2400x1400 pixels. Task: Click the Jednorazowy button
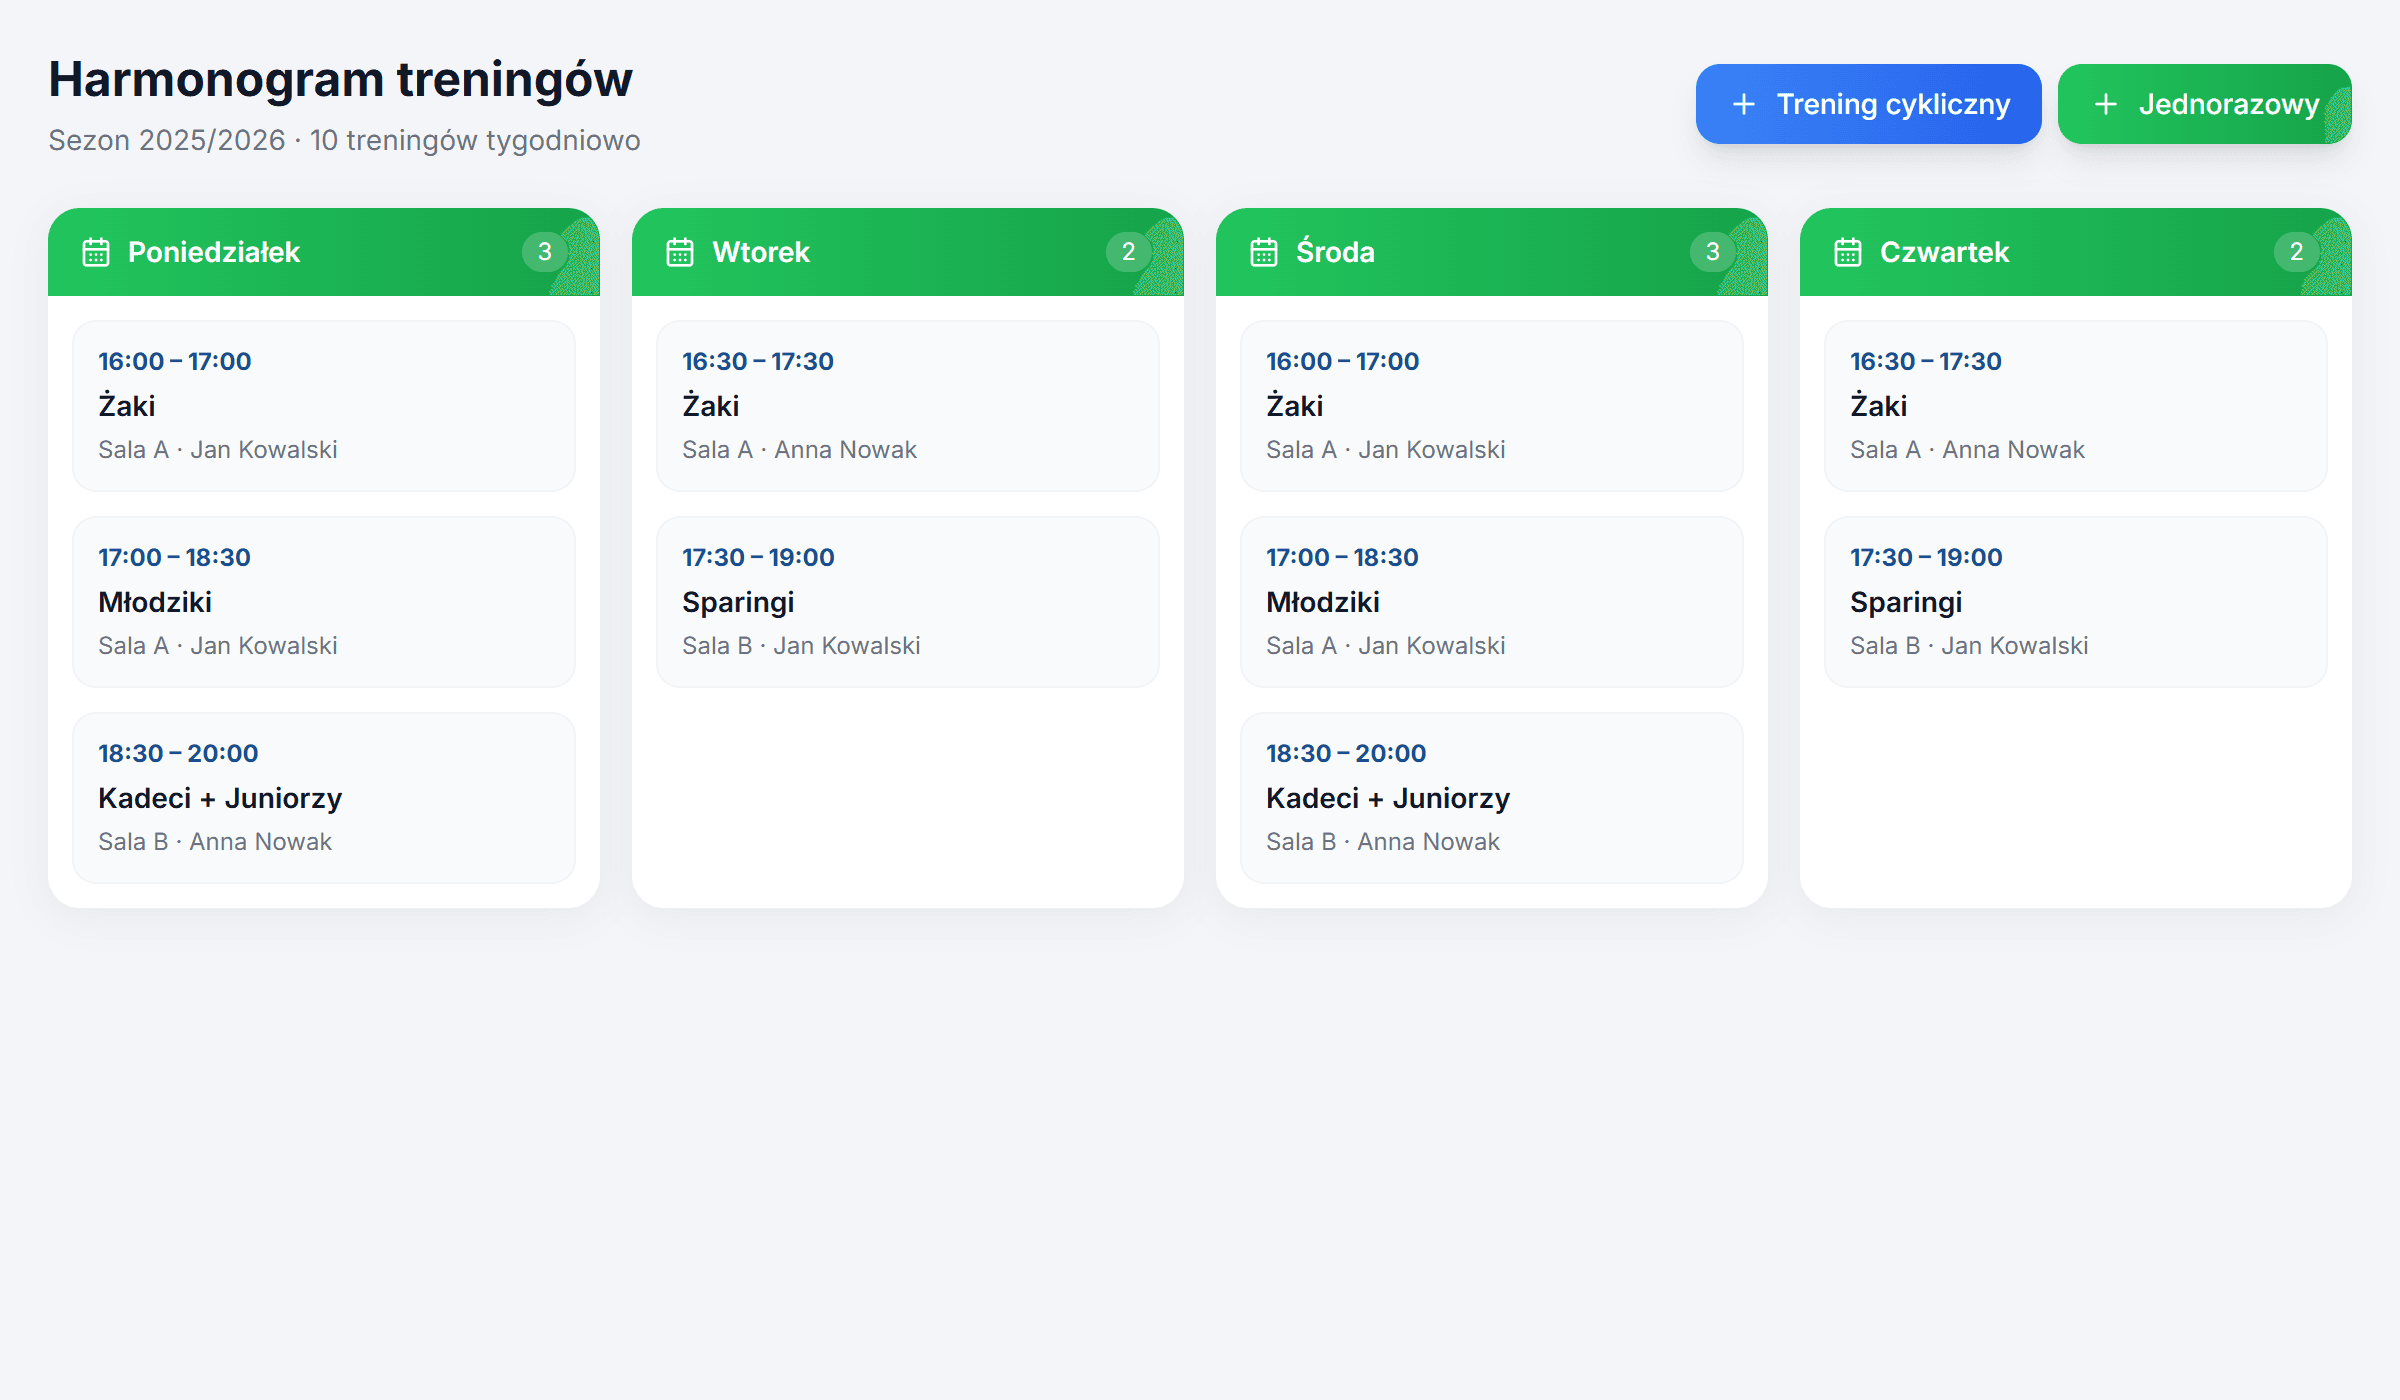coord(2204,104)
